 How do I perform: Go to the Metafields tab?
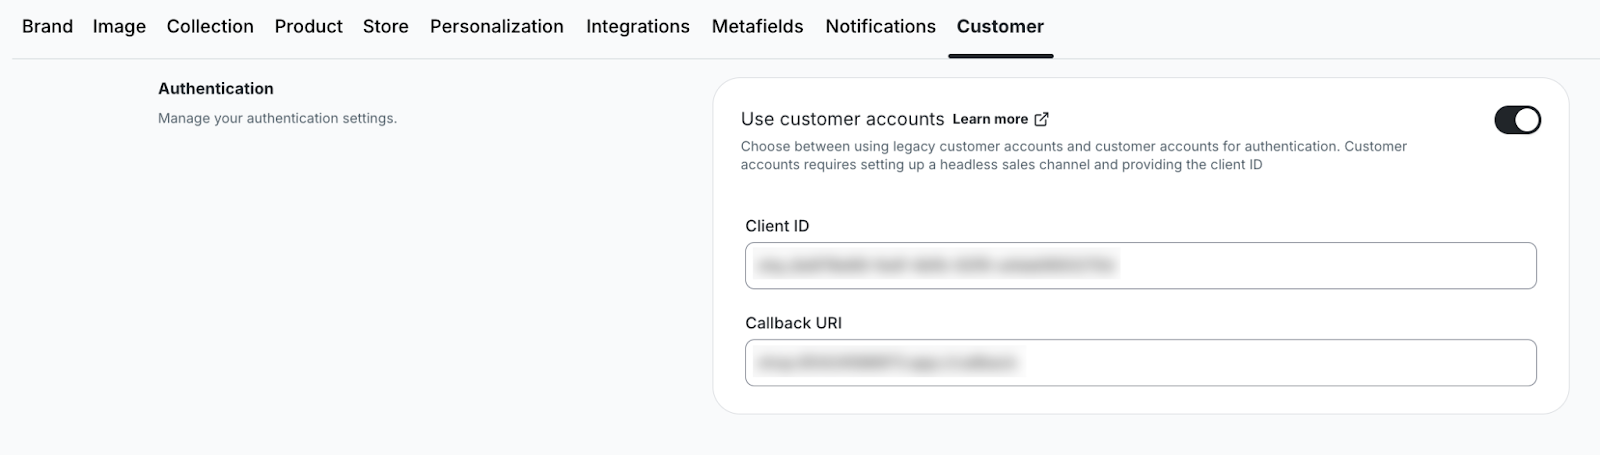757,27
